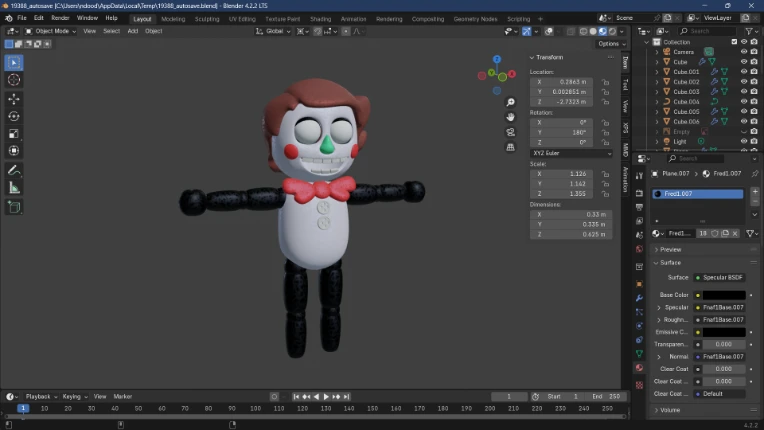Open the Object Data properties tab

click(639, 354)
